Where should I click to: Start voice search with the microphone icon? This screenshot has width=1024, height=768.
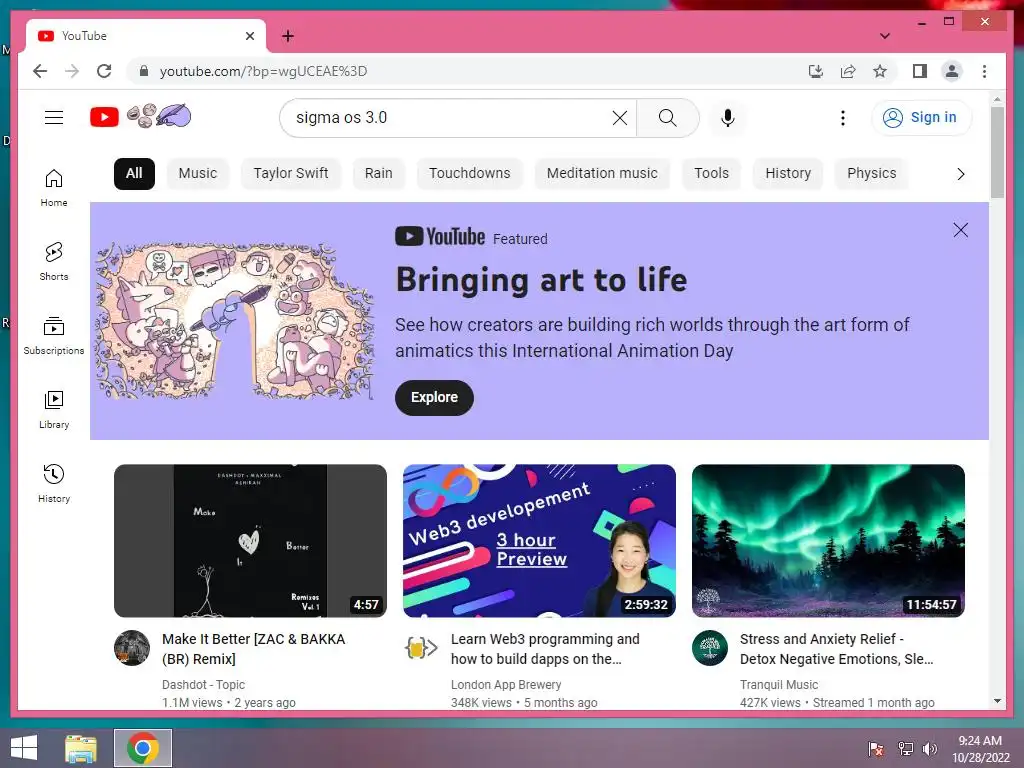point(728,118)
